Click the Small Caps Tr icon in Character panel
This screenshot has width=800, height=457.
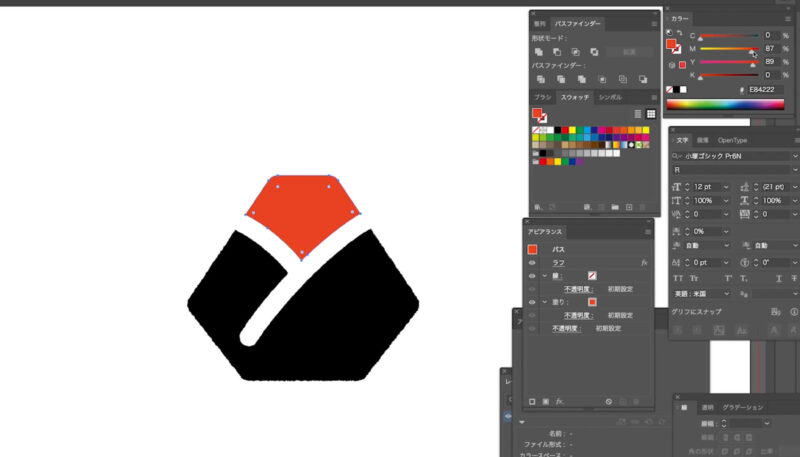(694, 278)
